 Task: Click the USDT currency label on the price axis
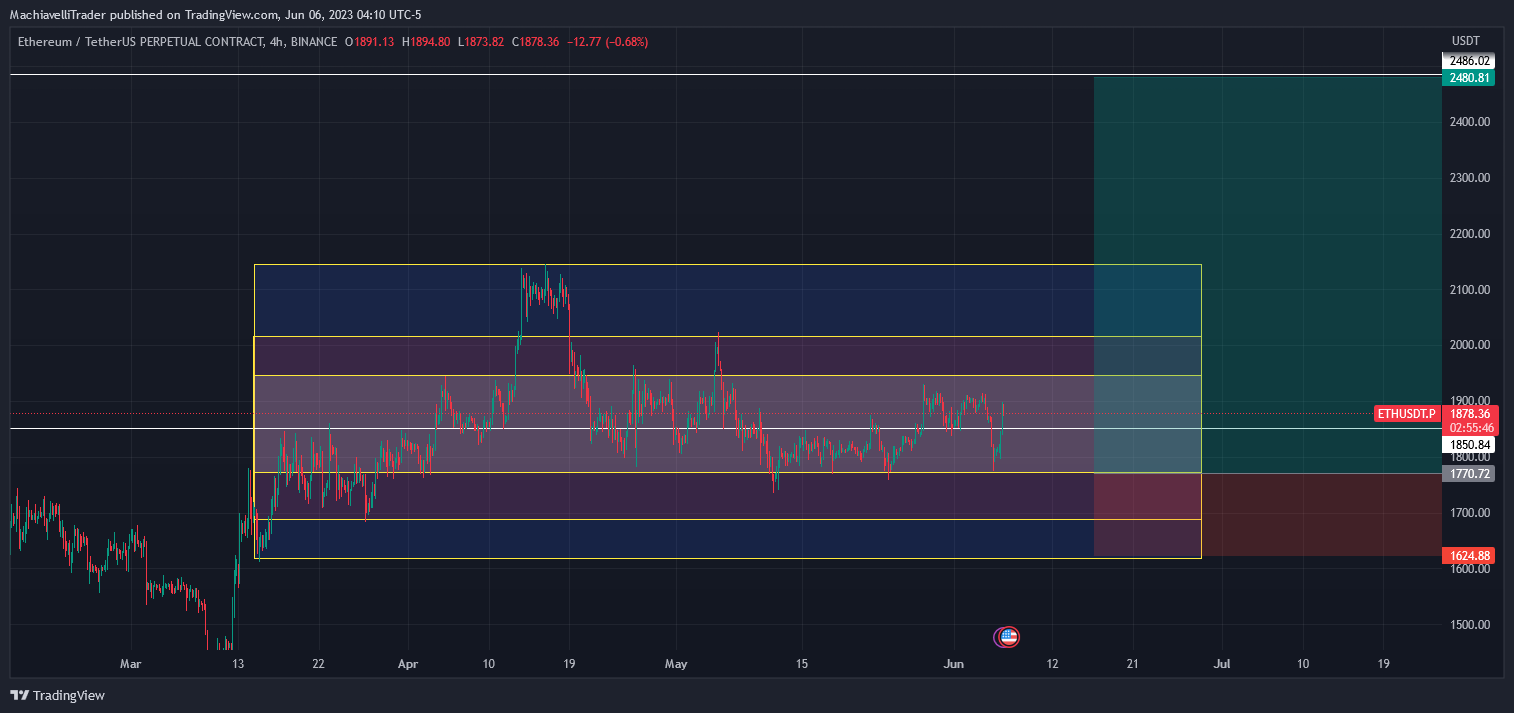(x=1464, y=41)
